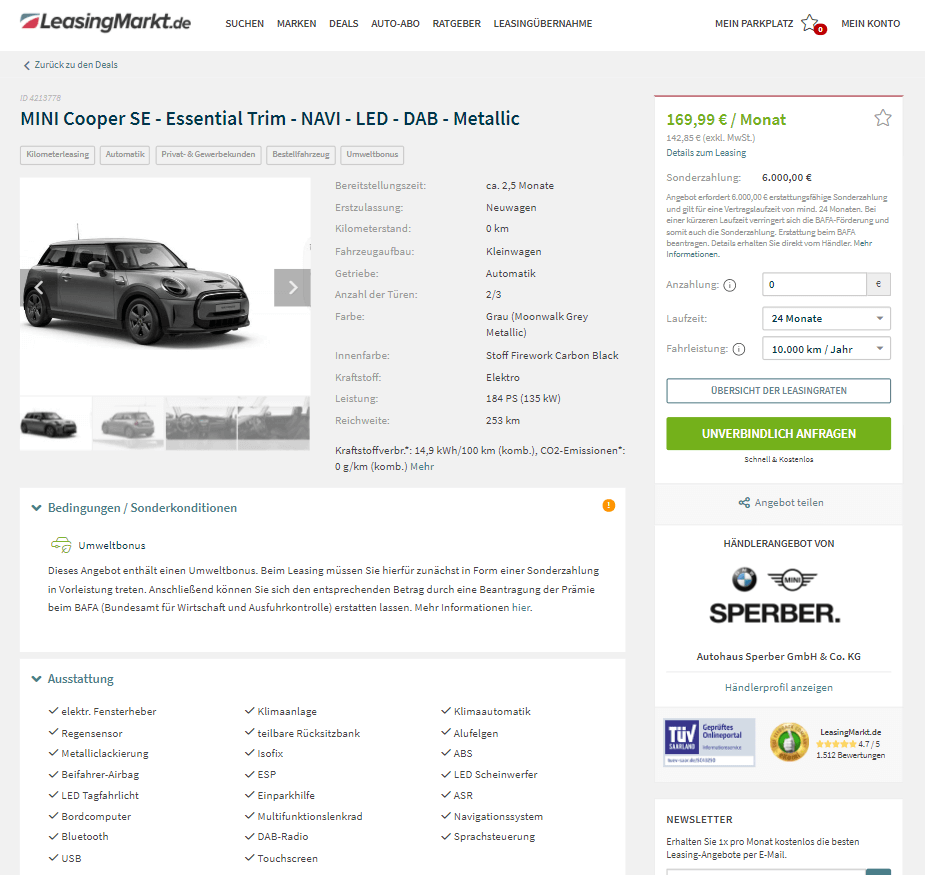Click the Bestellfahrzeug tag
The height and width of the screenshot is (875, 925).
(301, 155)
